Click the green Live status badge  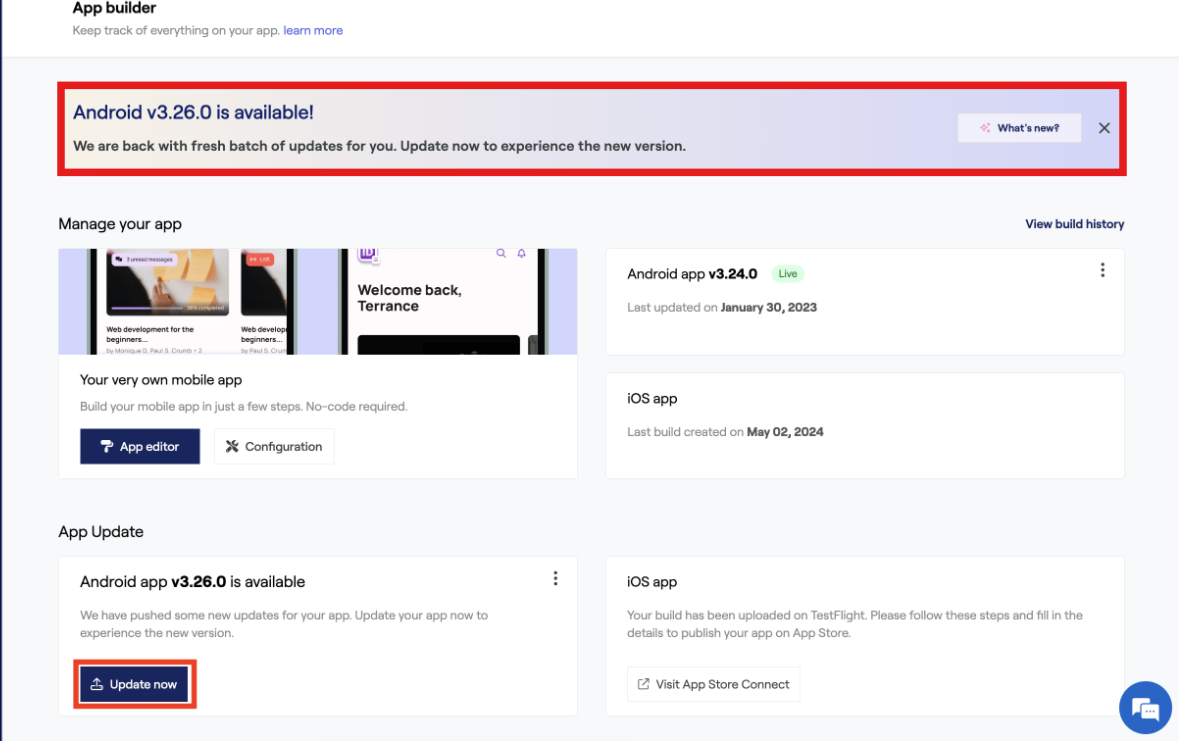(788, 274)
